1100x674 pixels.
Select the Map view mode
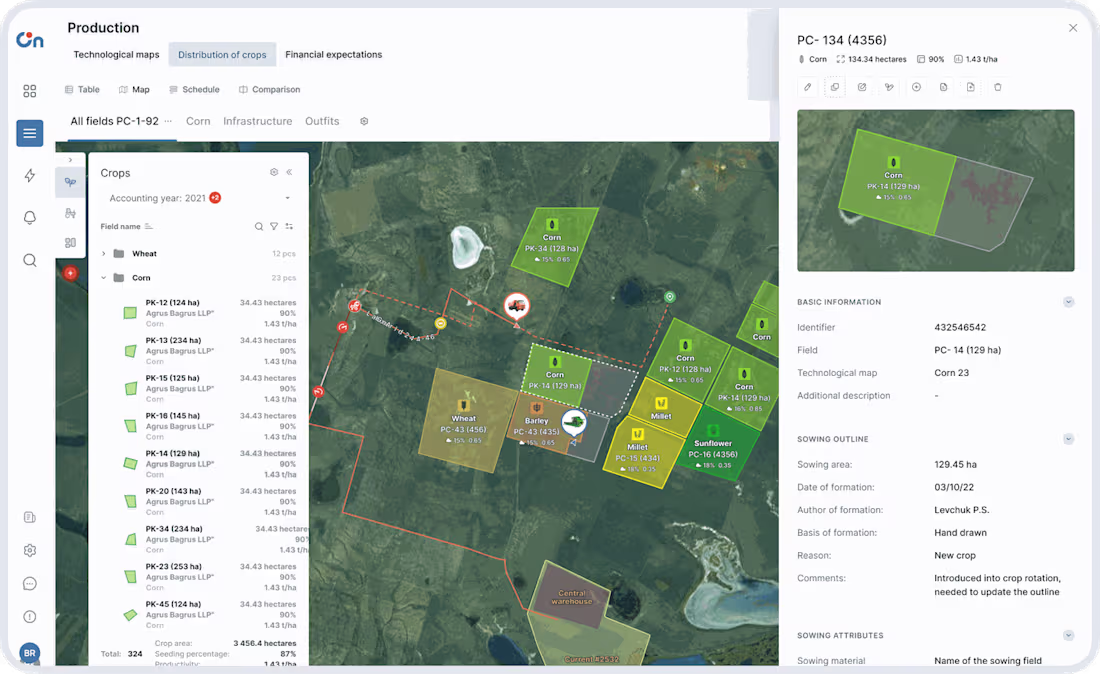coord(134,89)
